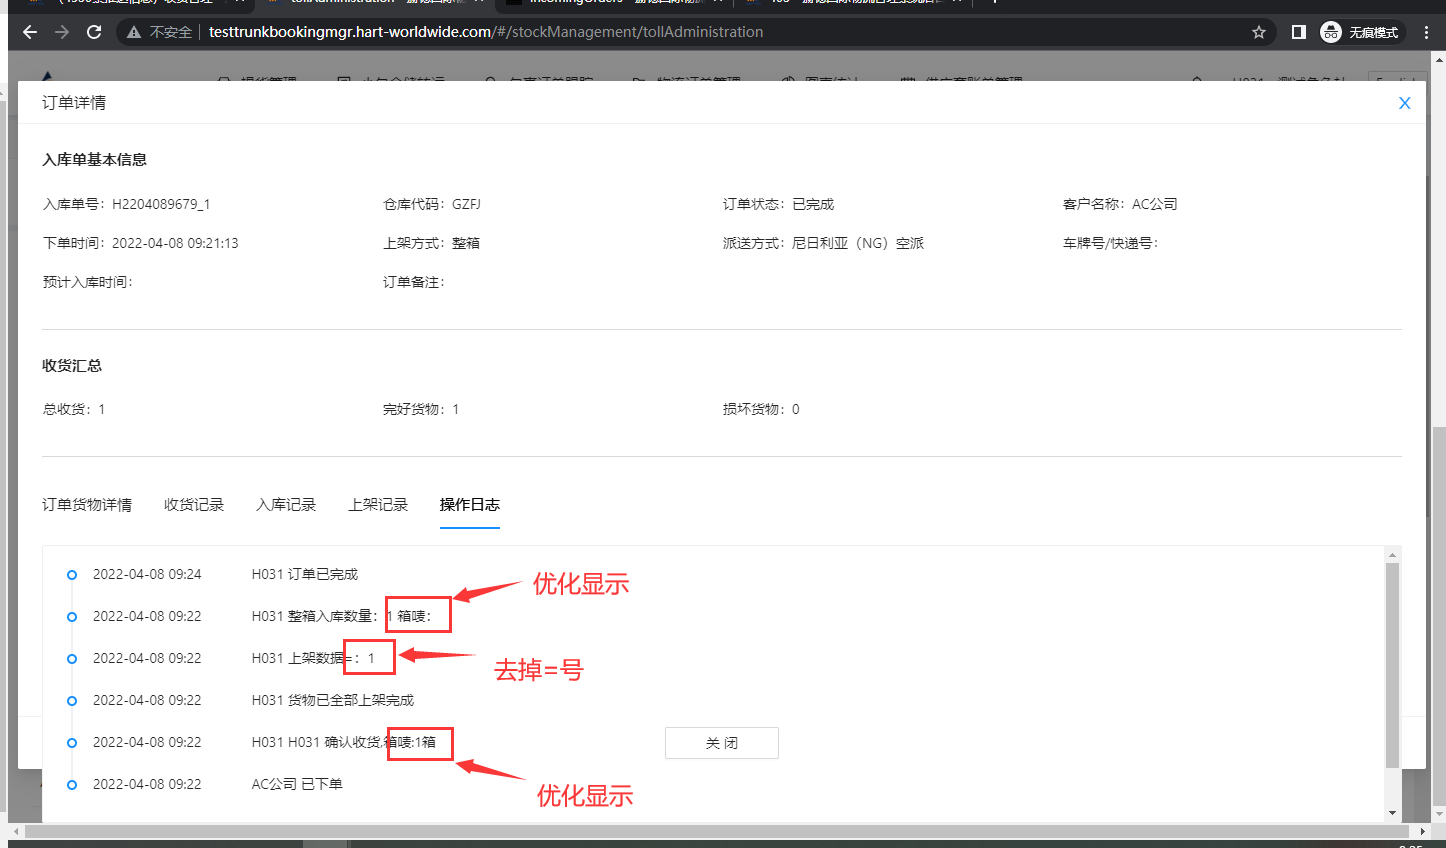Close the 订单详情 dialog with the X
This screenshot has height=848, width=1446.
pos(1404,103)
